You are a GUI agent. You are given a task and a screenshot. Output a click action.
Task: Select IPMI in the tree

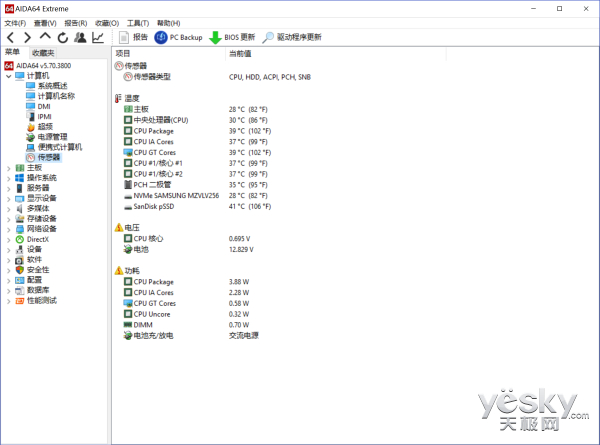39,116
